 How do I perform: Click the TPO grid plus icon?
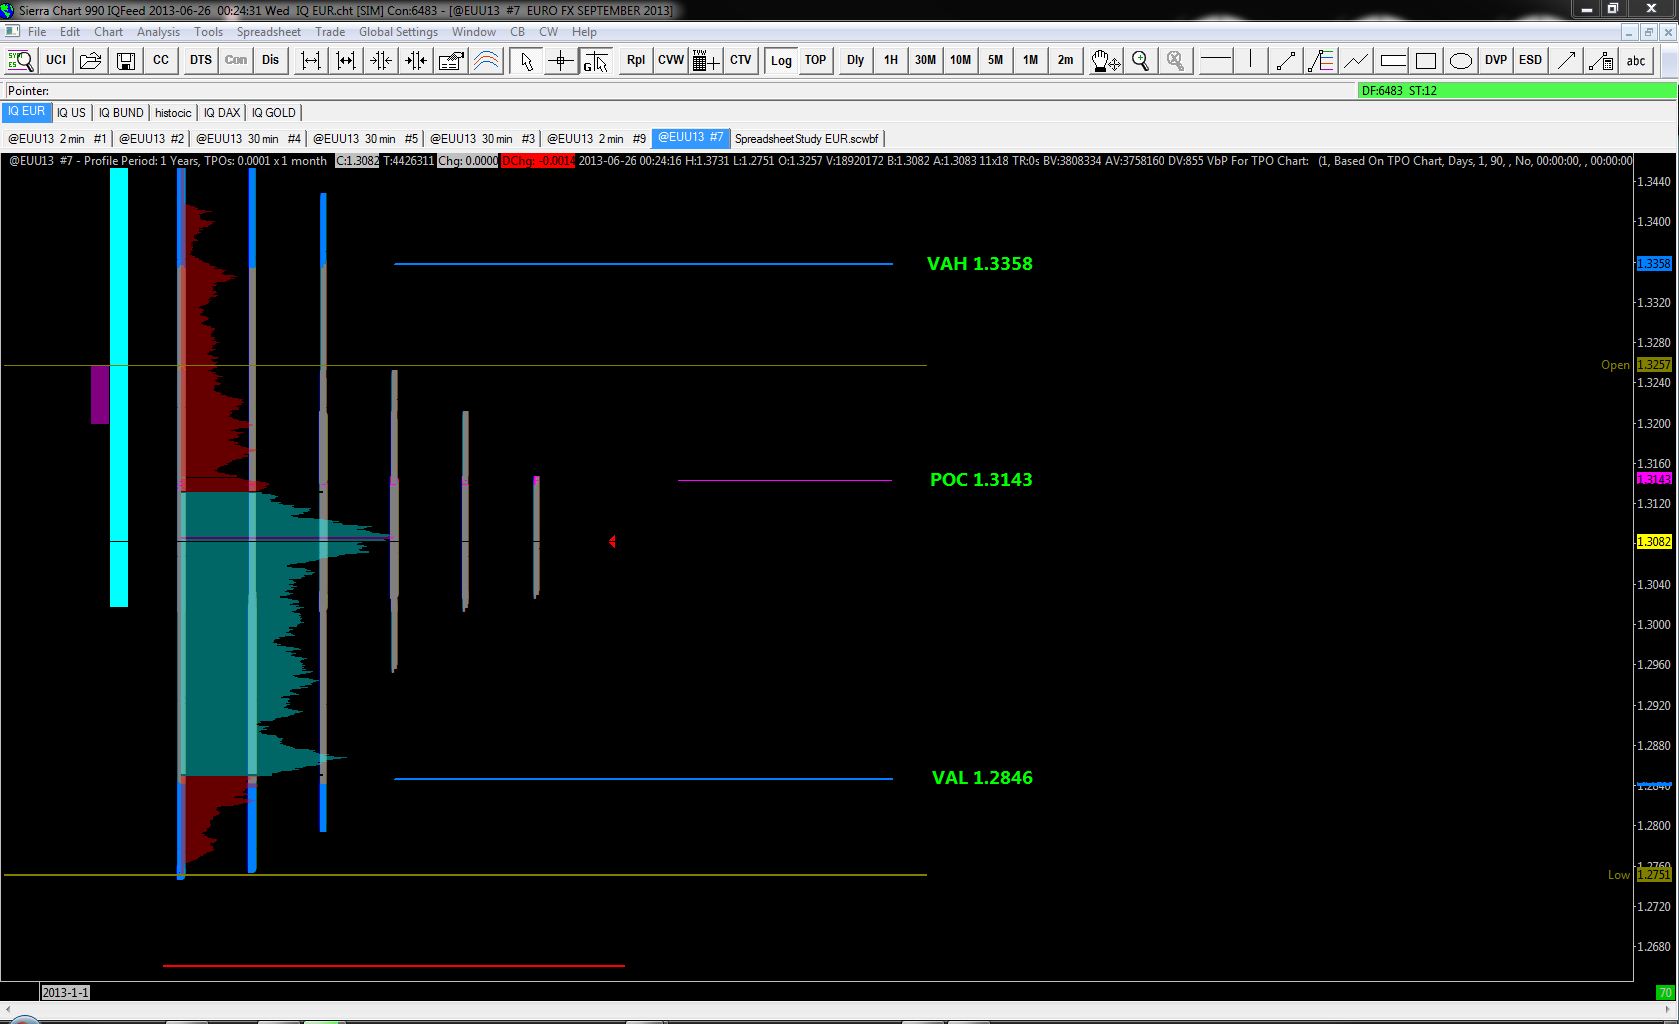(706, 60)
